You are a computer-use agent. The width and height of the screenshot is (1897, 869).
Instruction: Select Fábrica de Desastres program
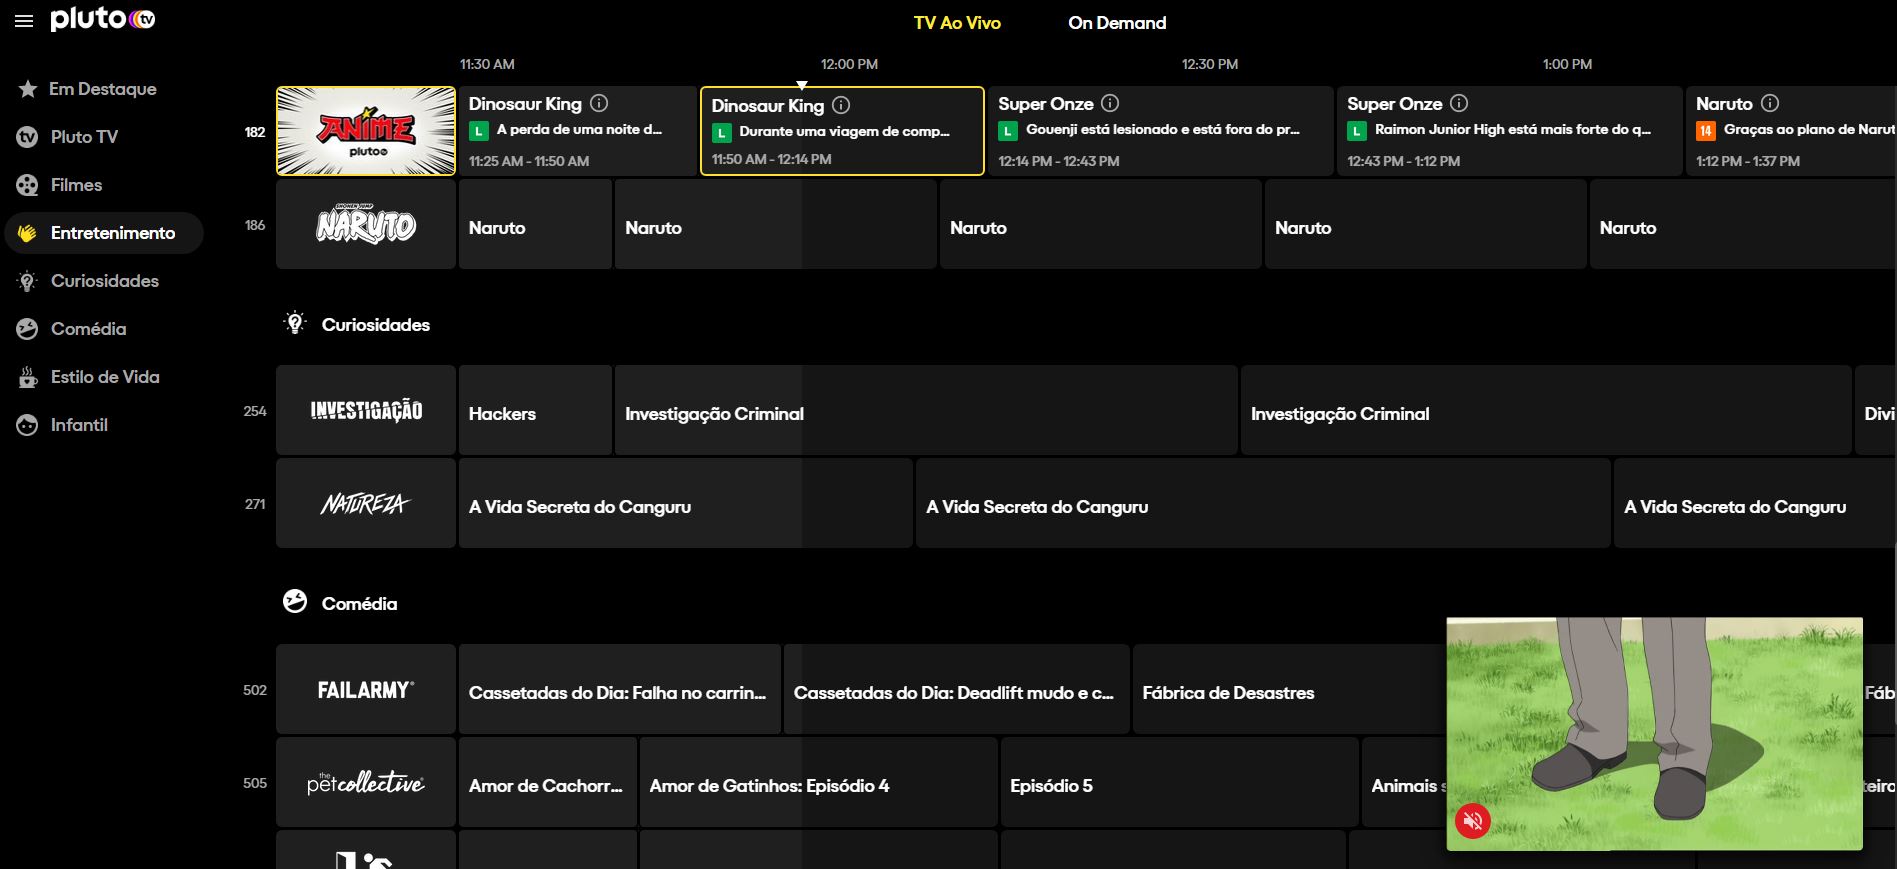(1290, 689)
